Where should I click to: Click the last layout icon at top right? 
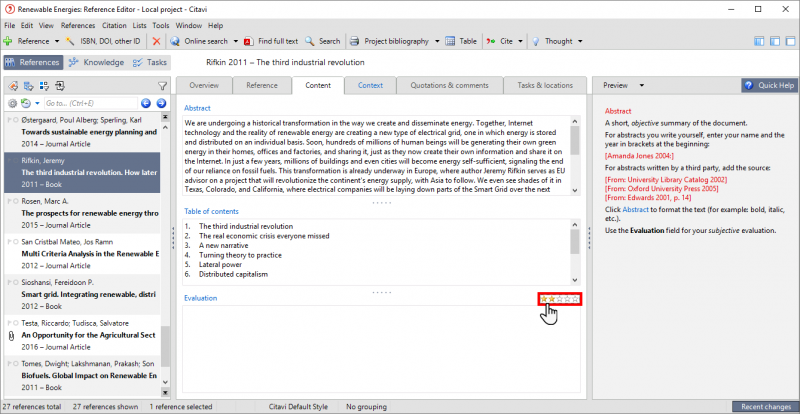click(x=790, y=41)
